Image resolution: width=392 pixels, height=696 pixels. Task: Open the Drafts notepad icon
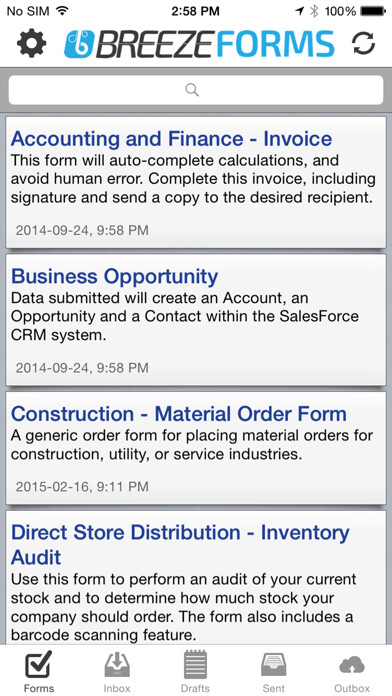[195, 664]
